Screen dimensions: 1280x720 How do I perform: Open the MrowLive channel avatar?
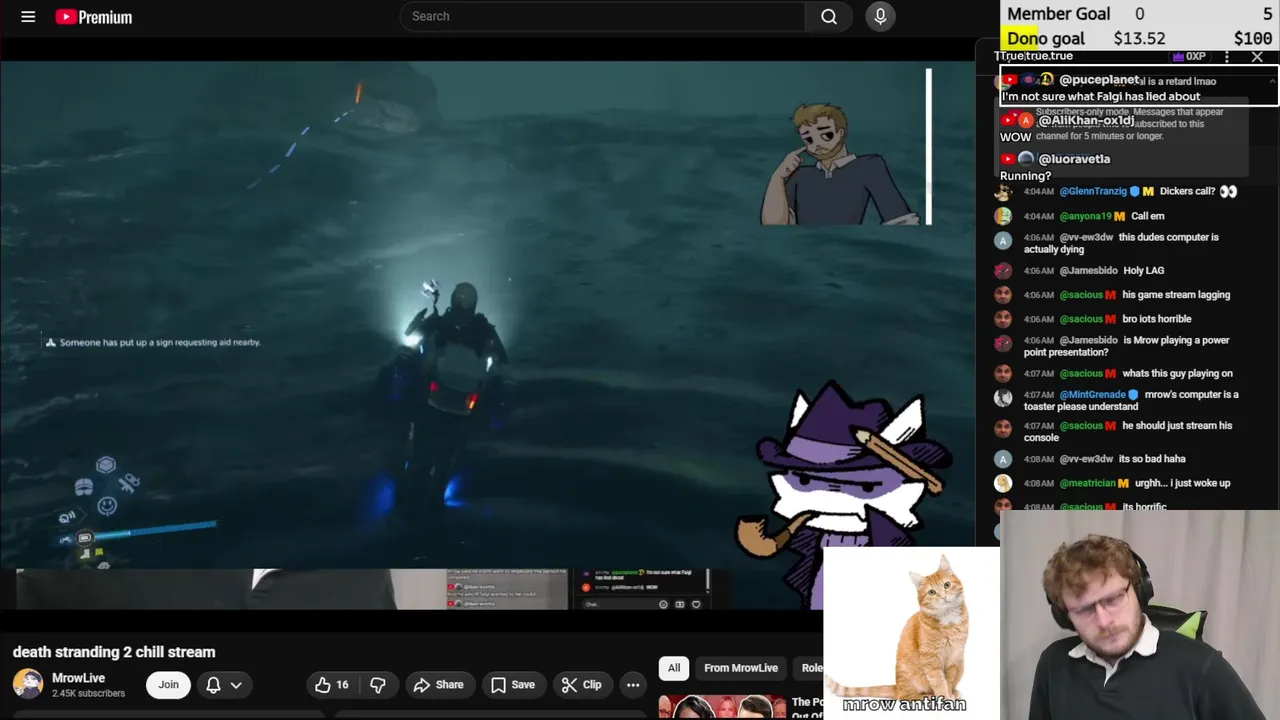(28, 684)
